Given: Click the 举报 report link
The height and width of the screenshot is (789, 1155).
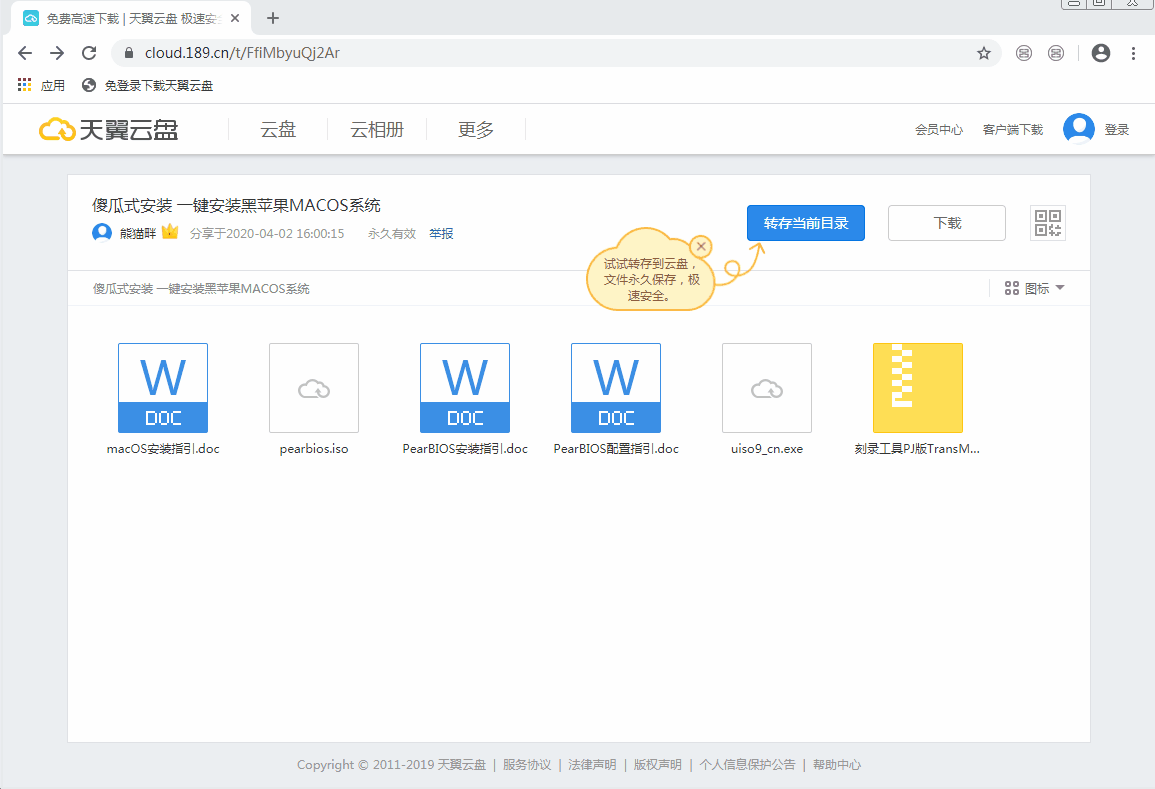Looking at the screenshot, I should (x=441, y=234).
